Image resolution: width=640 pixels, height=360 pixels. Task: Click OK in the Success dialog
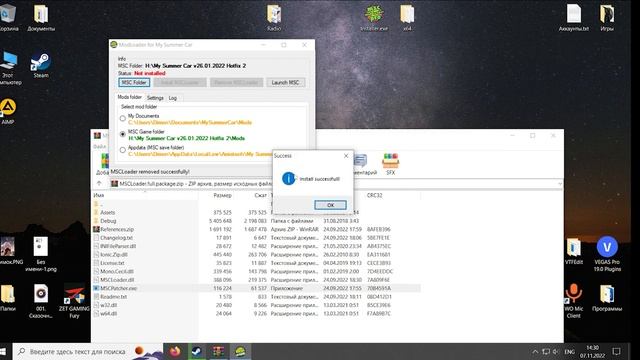(330, 205)
